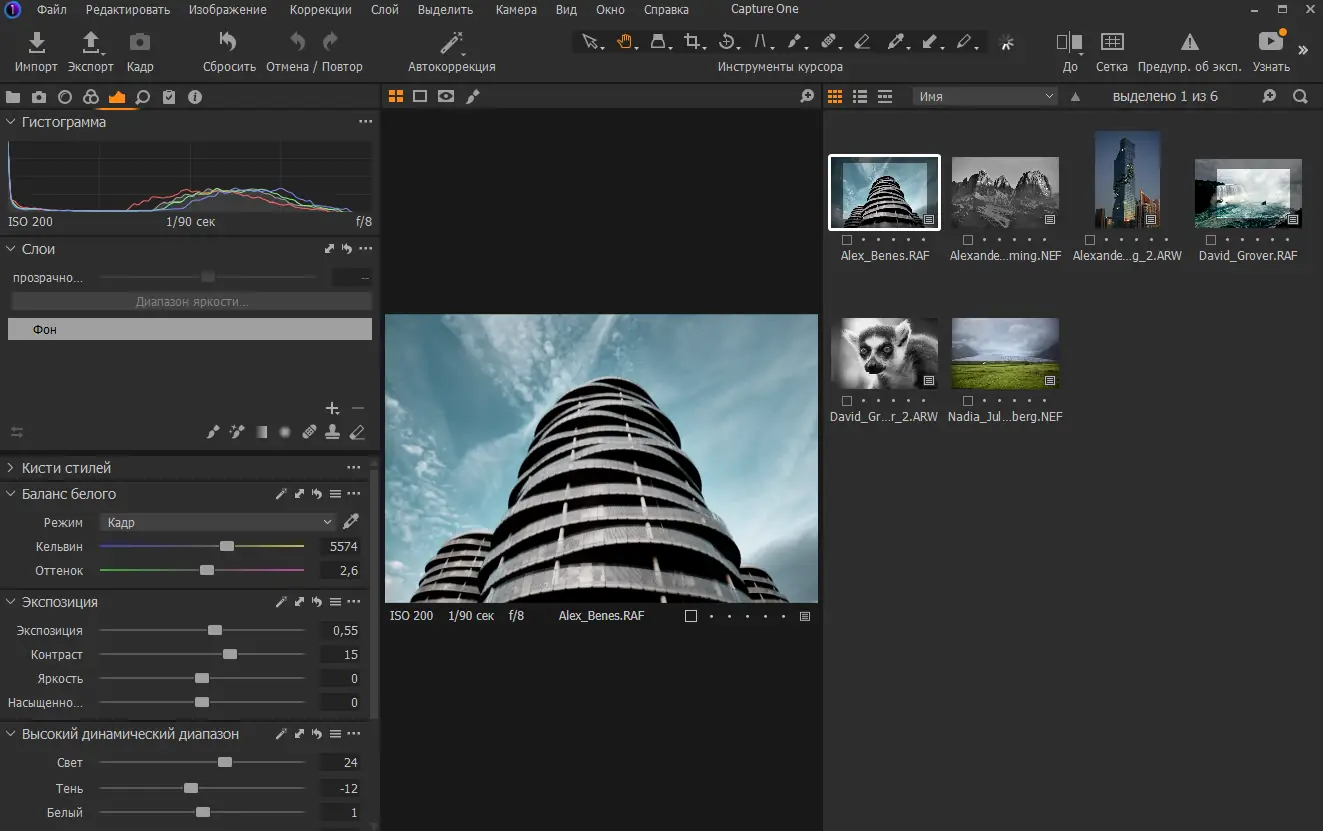Image resolution: width=1323 pixels, height=831 pixels.
Task: Toggle the Grid (Сетка) overlay icon
Action: point(1110,43)
